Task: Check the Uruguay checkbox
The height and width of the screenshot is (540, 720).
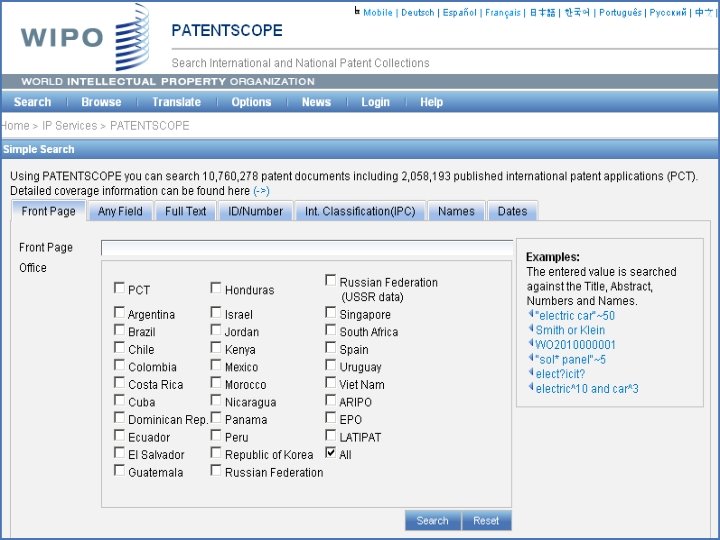Action: point(331,365)
